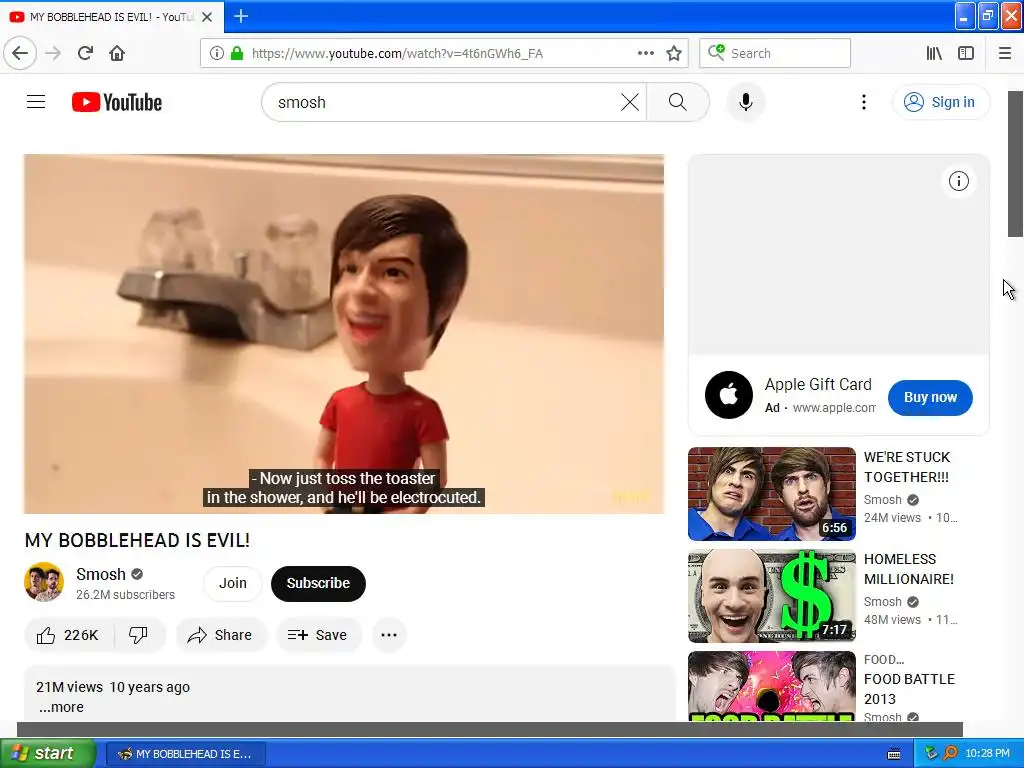The height and width of the screenshot is (768, 1024).
Task: Share the video
Action: coord(221,635)
